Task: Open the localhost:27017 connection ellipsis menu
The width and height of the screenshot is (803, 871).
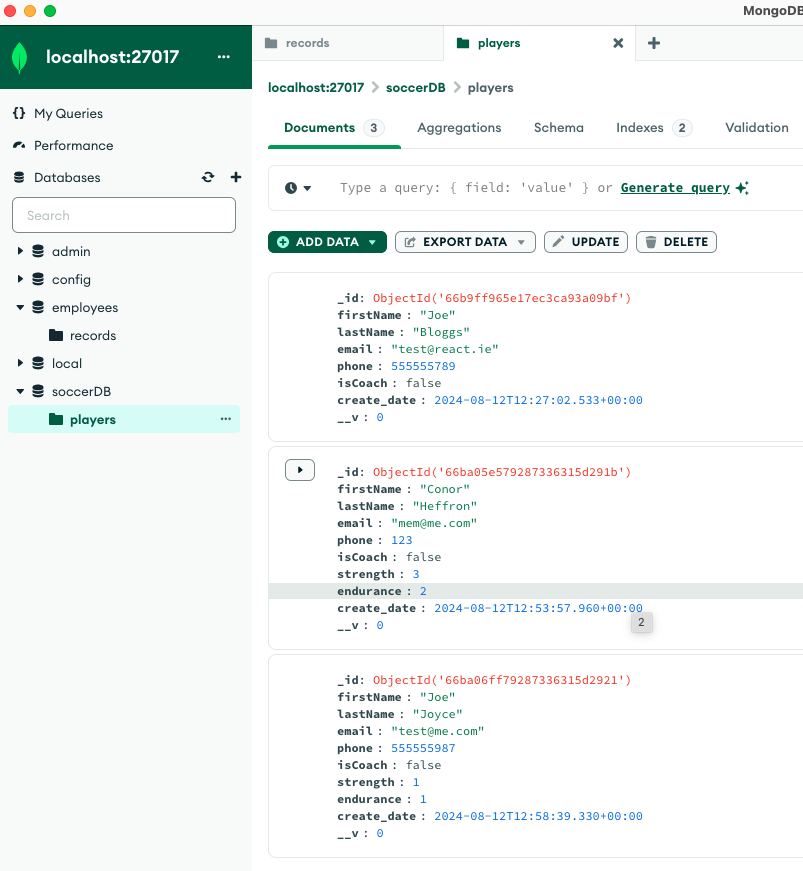Action: (x=223, y=57)
